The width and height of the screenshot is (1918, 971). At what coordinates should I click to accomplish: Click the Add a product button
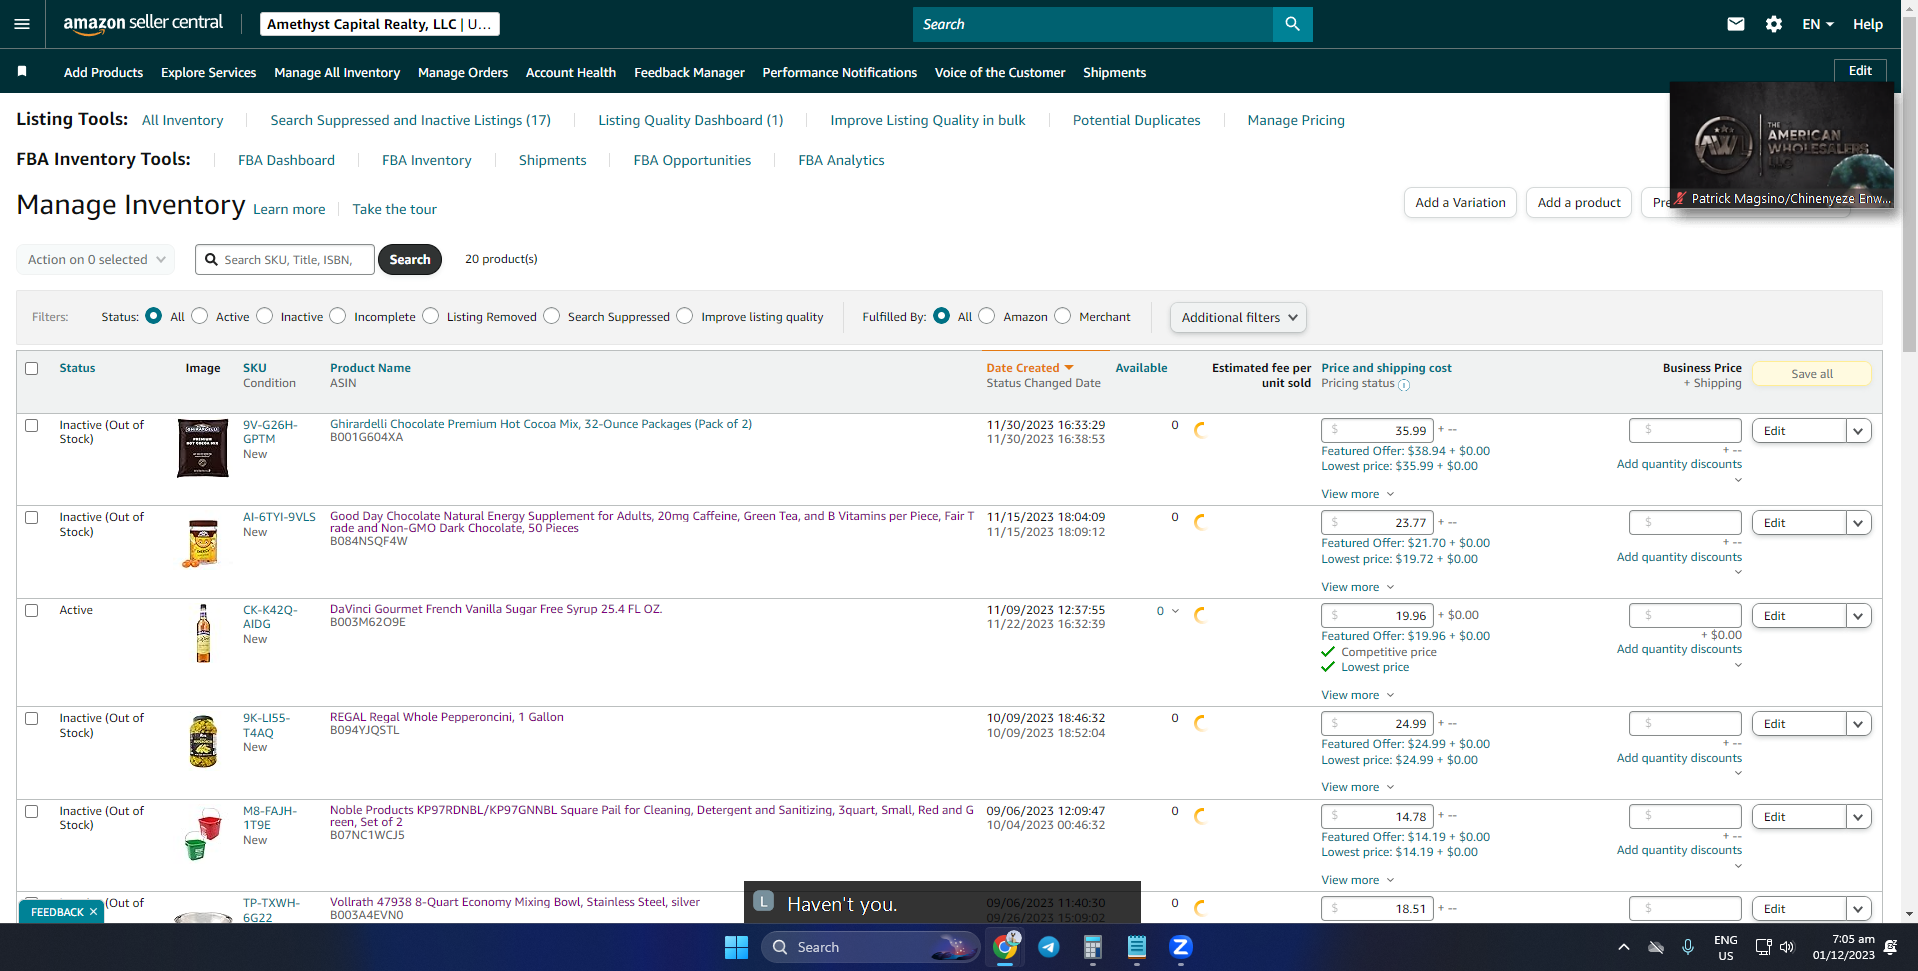tap(1579, 202)
